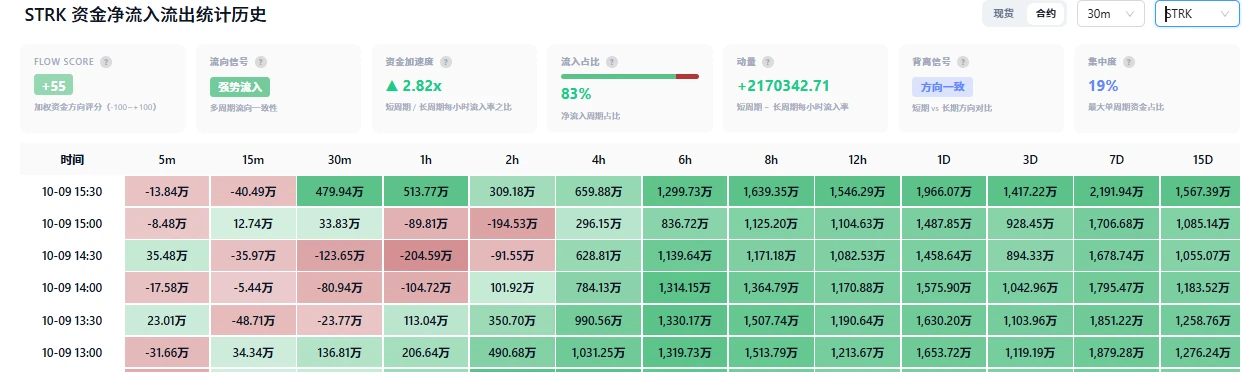
Task: Click the 15m column header
Action: tap(253, 160)
